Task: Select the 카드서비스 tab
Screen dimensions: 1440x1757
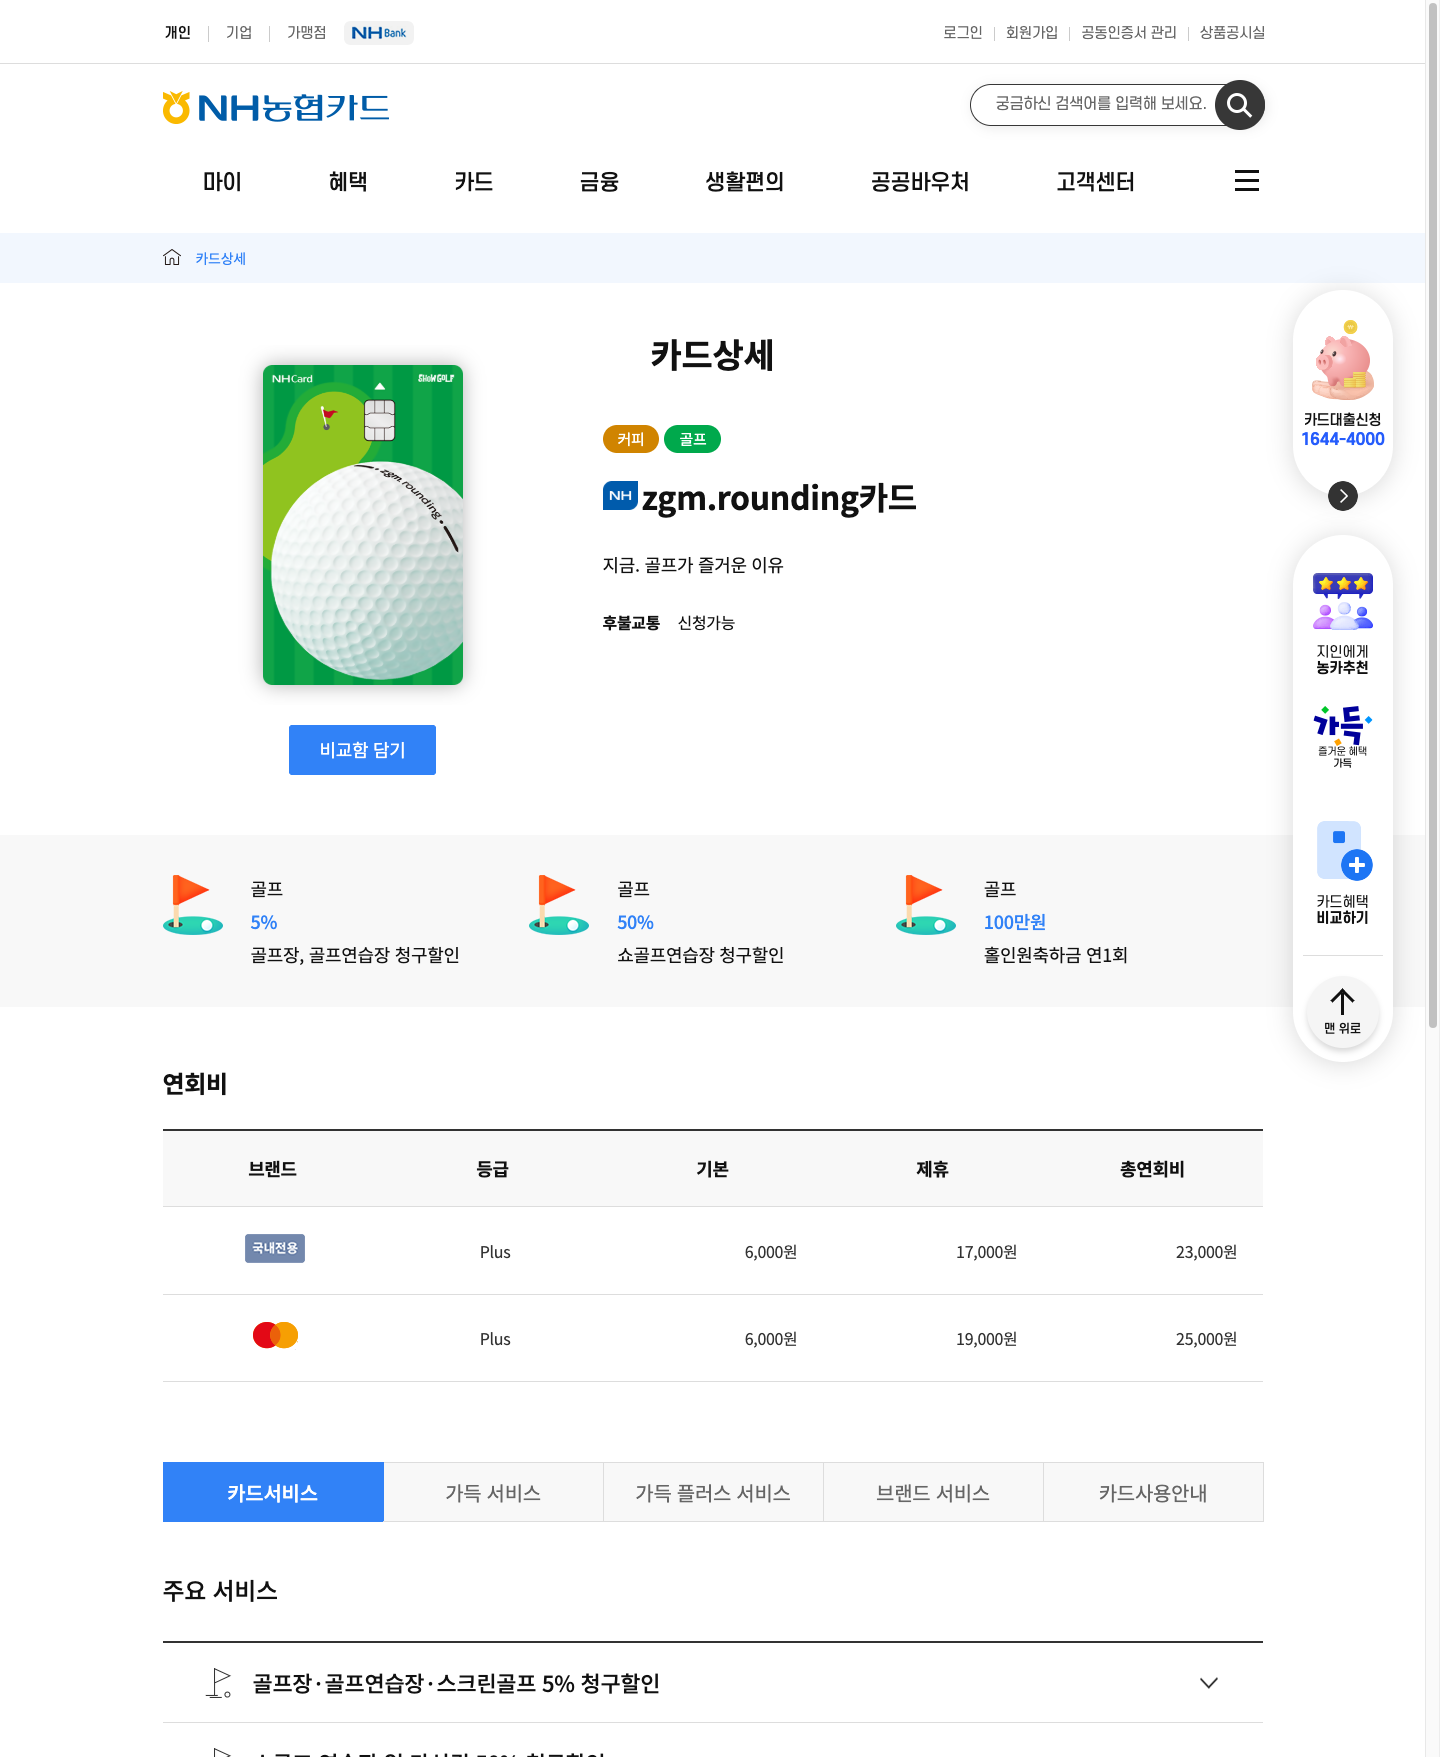Action: tap(273, 1492)
